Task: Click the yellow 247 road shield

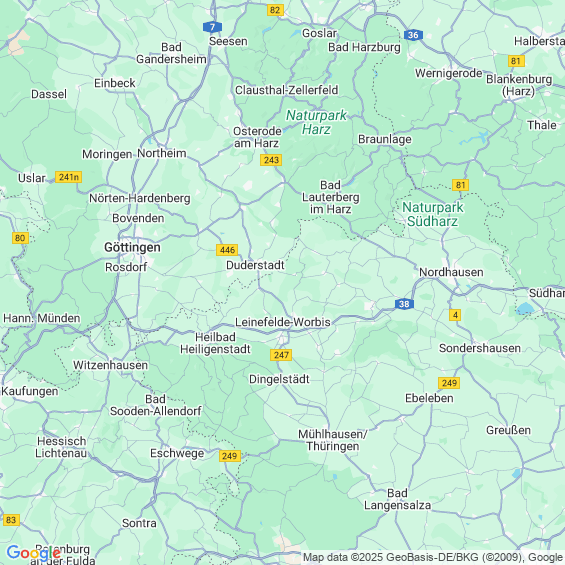Action: pyautogui.click(x=281, y=355)
